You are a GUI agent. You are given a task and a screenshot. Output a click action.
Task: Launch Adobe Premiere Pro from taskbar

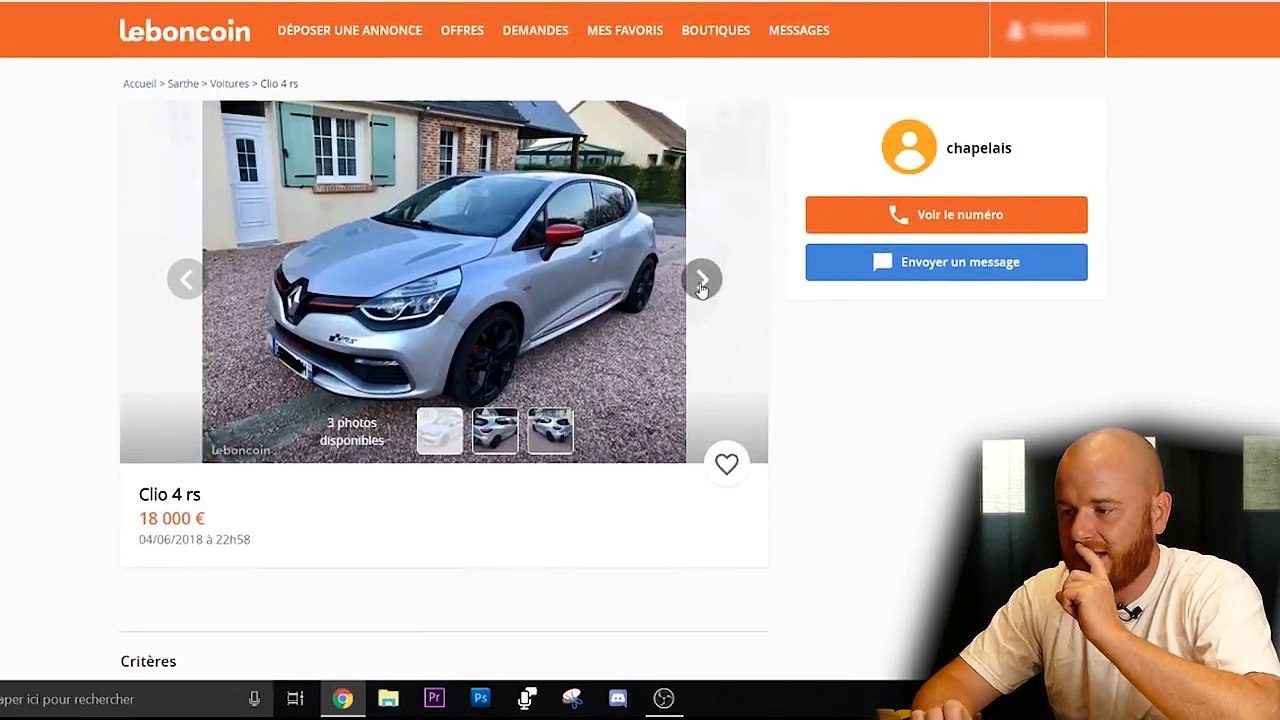pyautogui.click(x=434, y=698)
